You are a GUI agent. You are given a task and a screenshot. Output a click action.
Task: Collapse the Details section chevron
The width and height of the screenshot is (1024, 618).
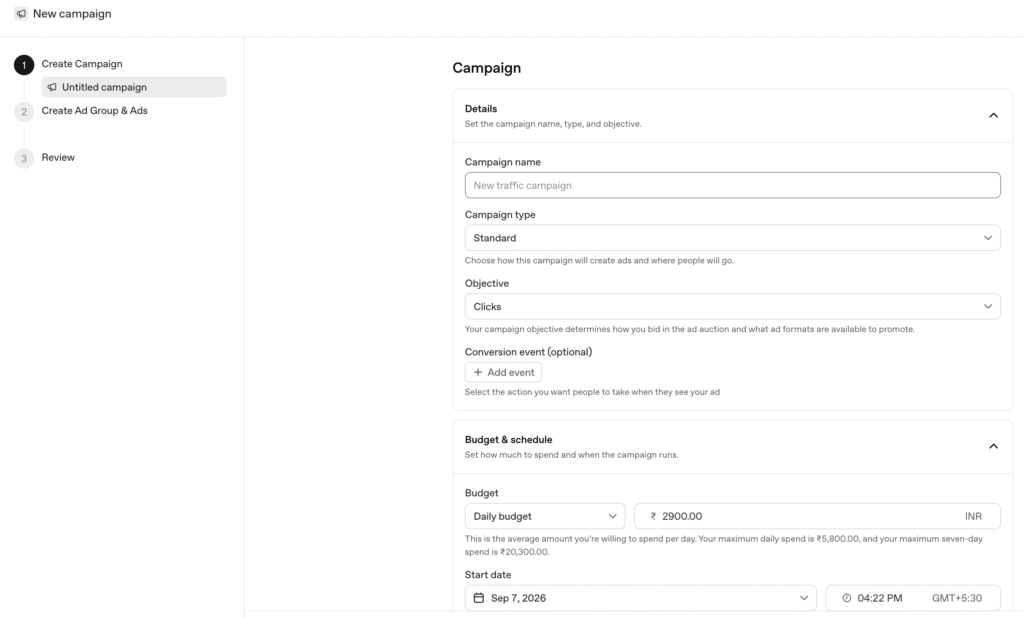[993, 116]
